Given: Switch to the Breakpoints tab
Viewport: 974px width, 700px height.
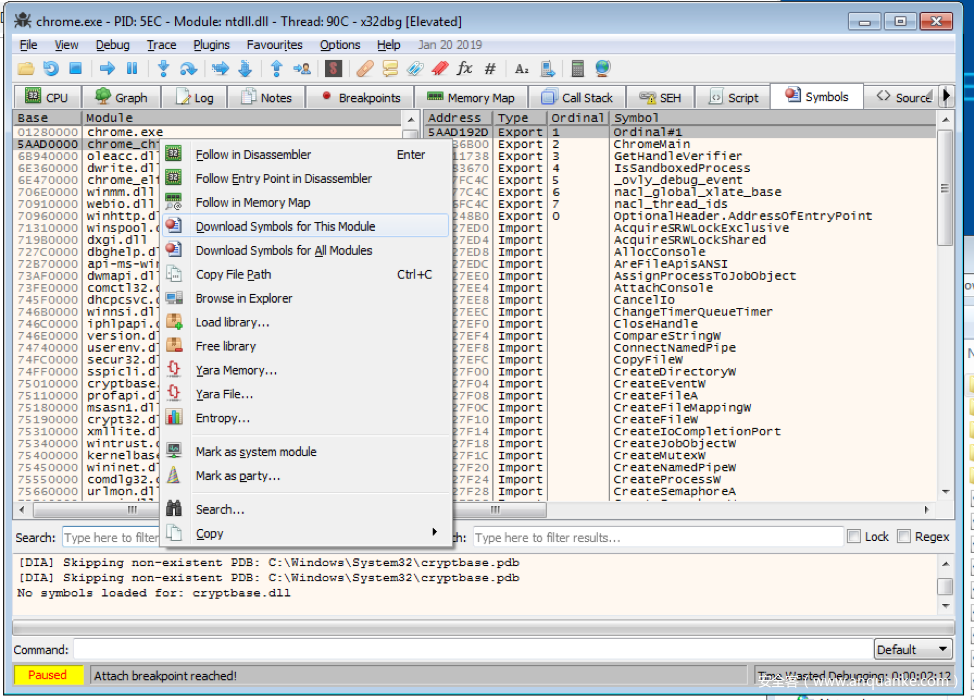Looking at the screenshot, I should click(x=362, y=98).
